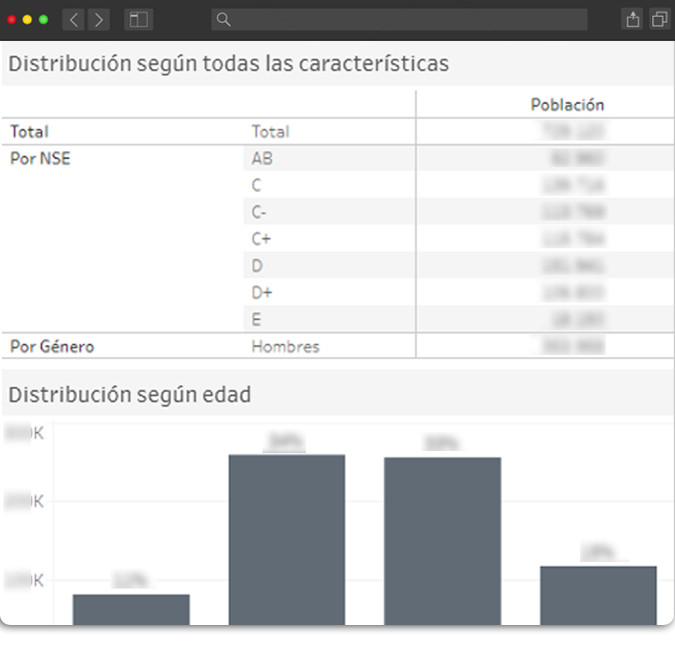Select the rightmost bar in age chart

tap(598, 595)
